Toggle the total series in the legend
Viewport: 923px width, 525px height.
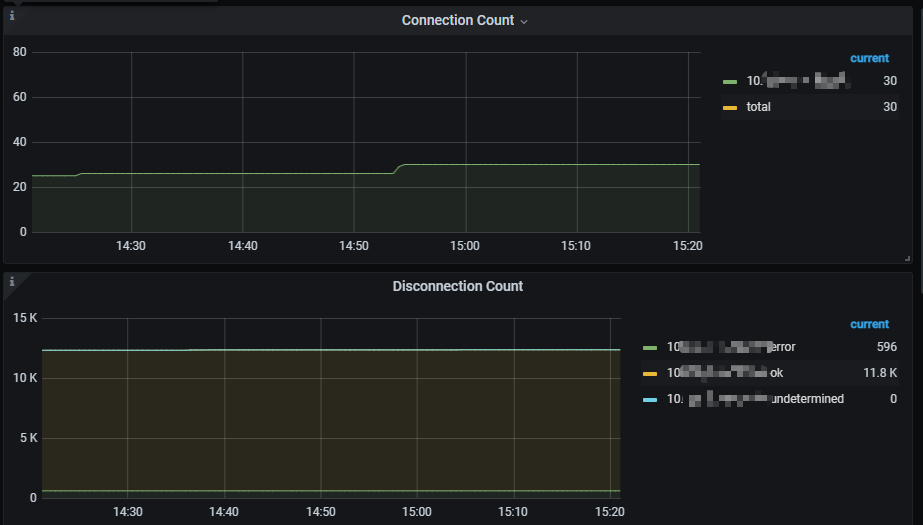pos(758,107)
